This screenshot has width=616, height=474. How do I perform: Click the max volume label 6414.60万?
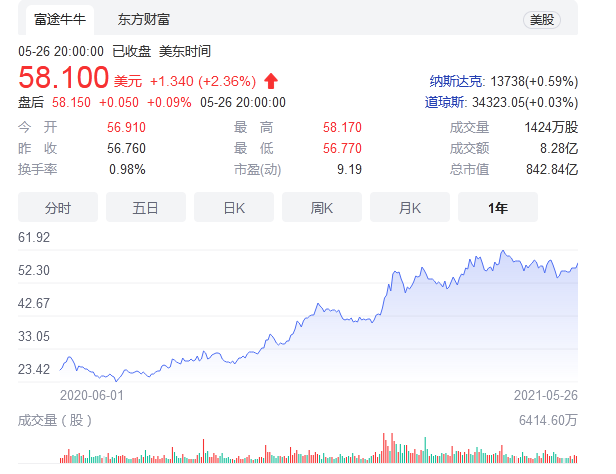tap(548, 421)
